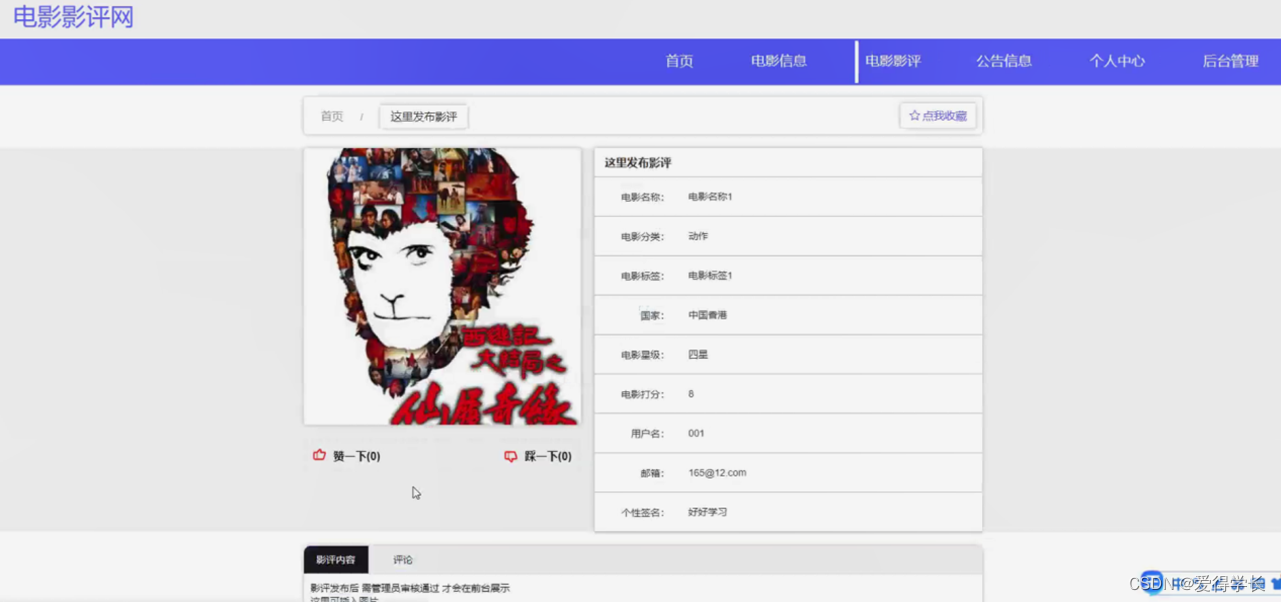Click the 电影打分: label

642,395
